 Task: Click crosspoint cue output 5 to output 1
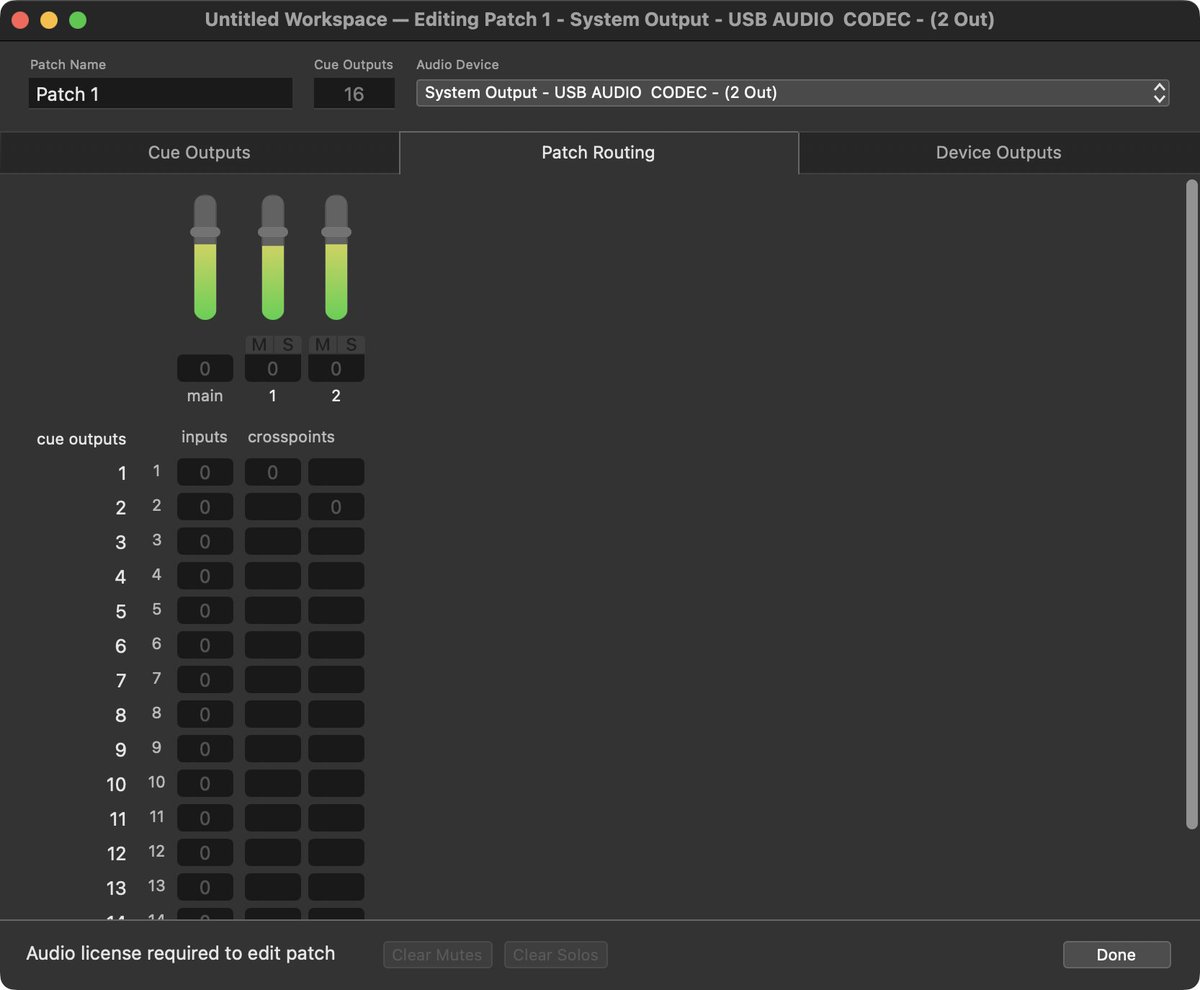coord(273,610)
